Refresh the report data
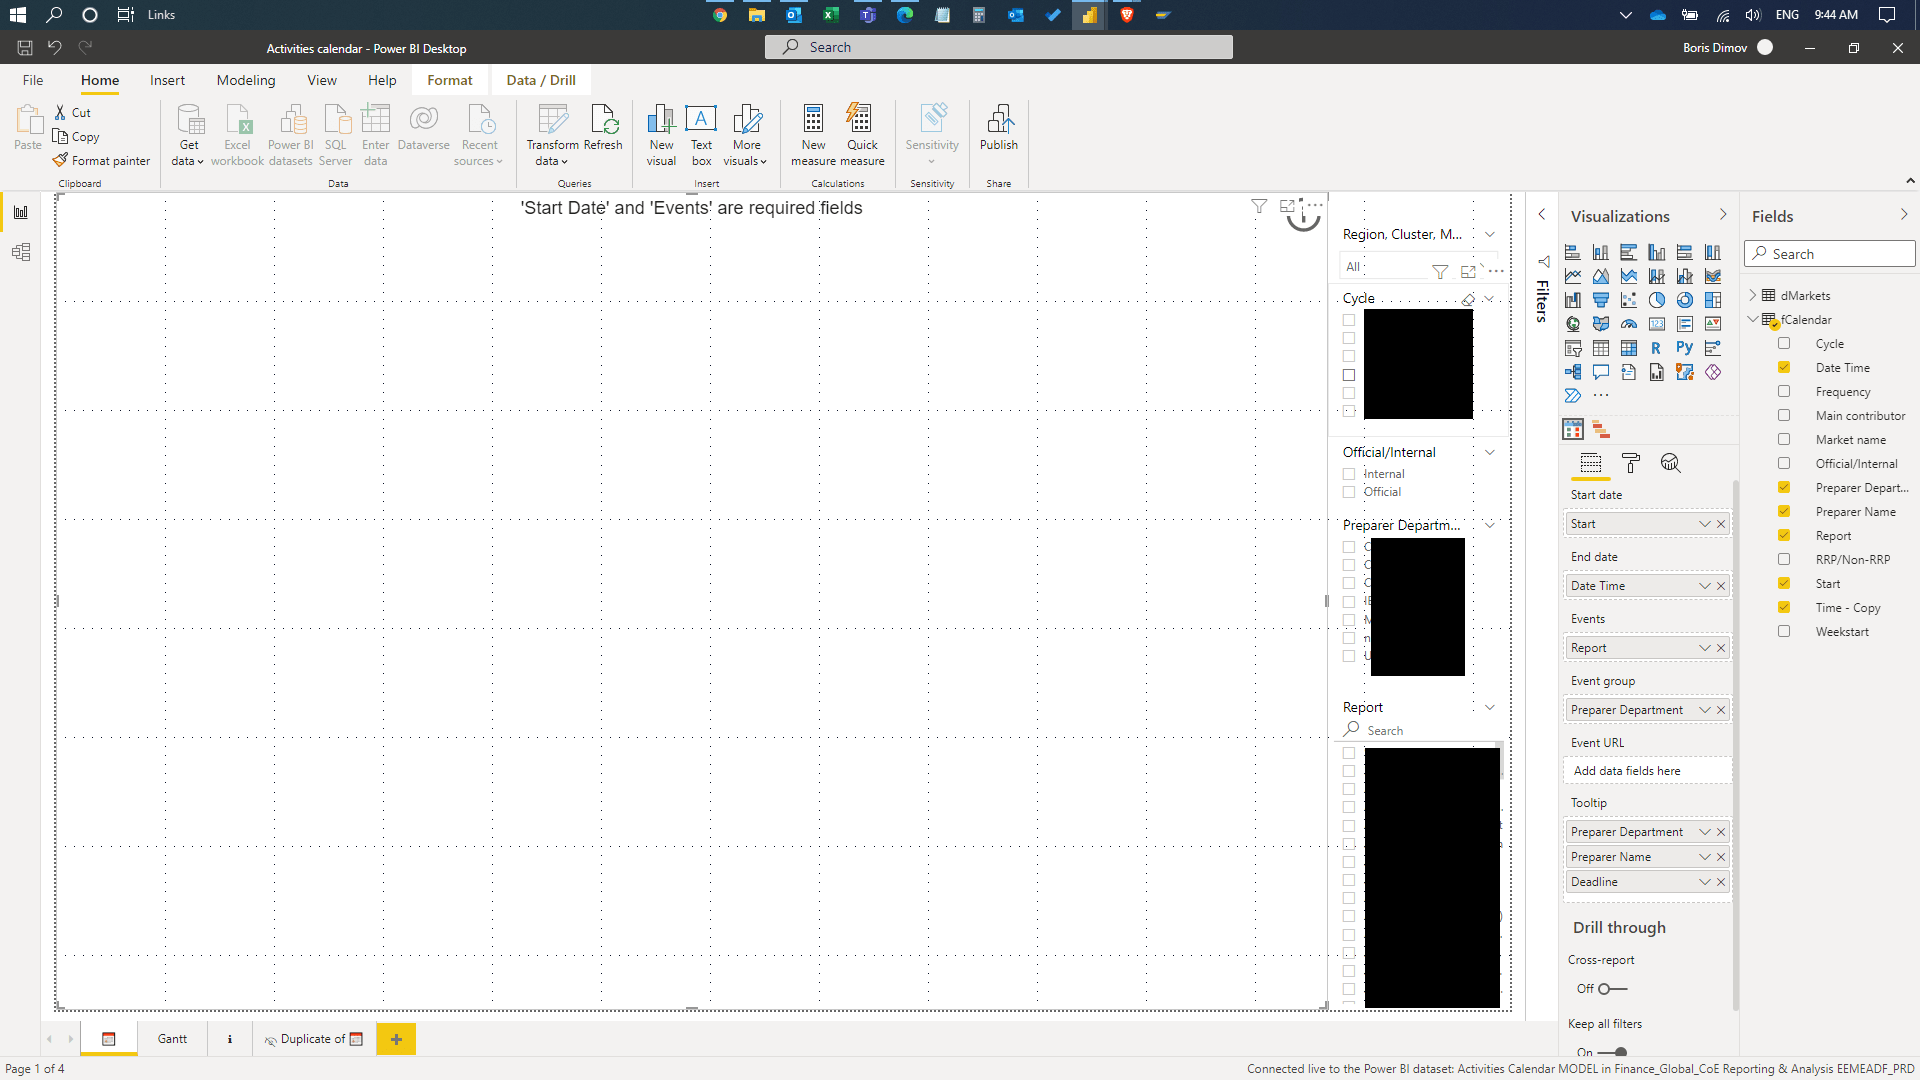This screenshot has height=1080, width=1920. pyautogui.click(x=603, y=128)
